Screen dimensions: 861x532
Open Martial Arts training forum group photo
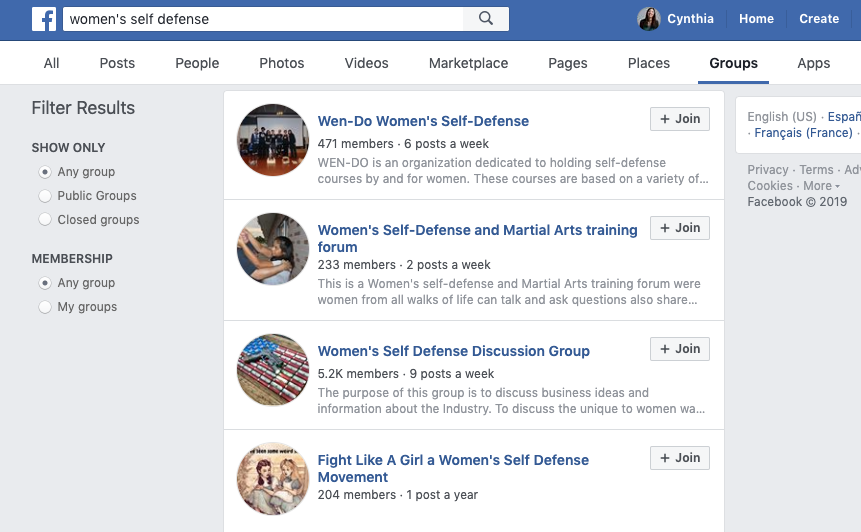[x=273, y=249]
